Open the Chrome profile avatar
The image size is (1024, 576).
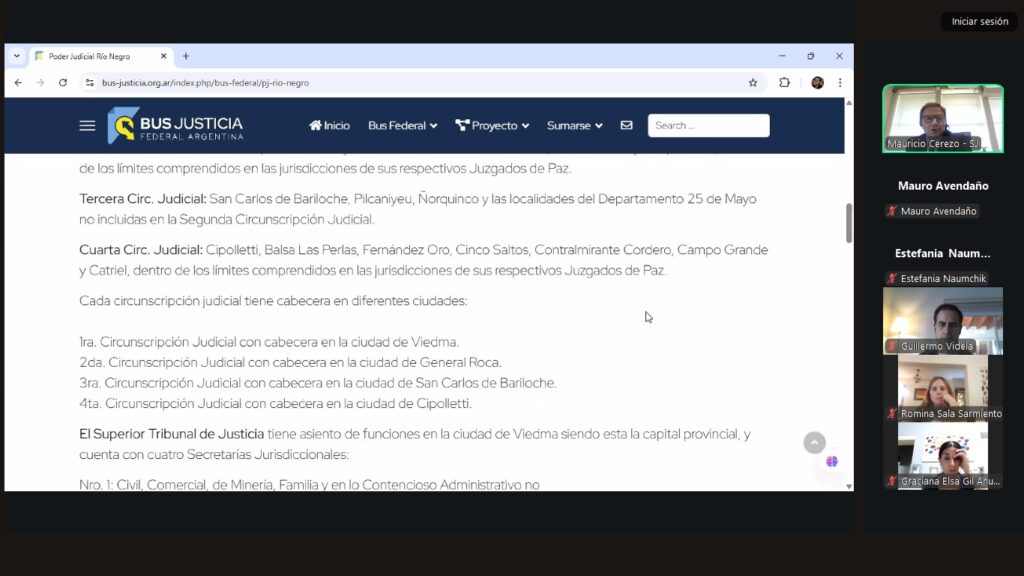pyautogui.click(x=817, y=83)
